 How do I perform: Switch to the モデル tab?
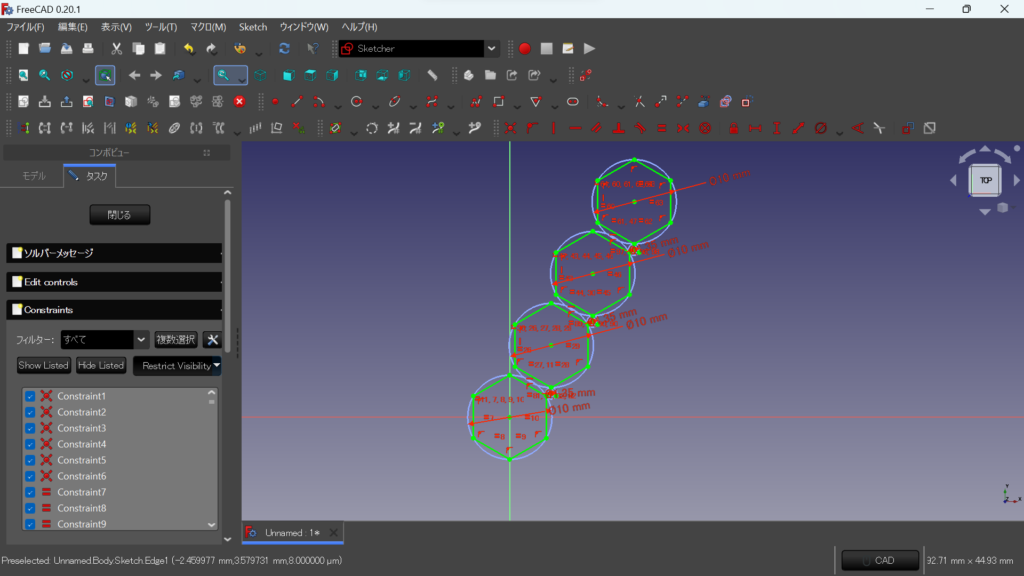pos(34,176)
